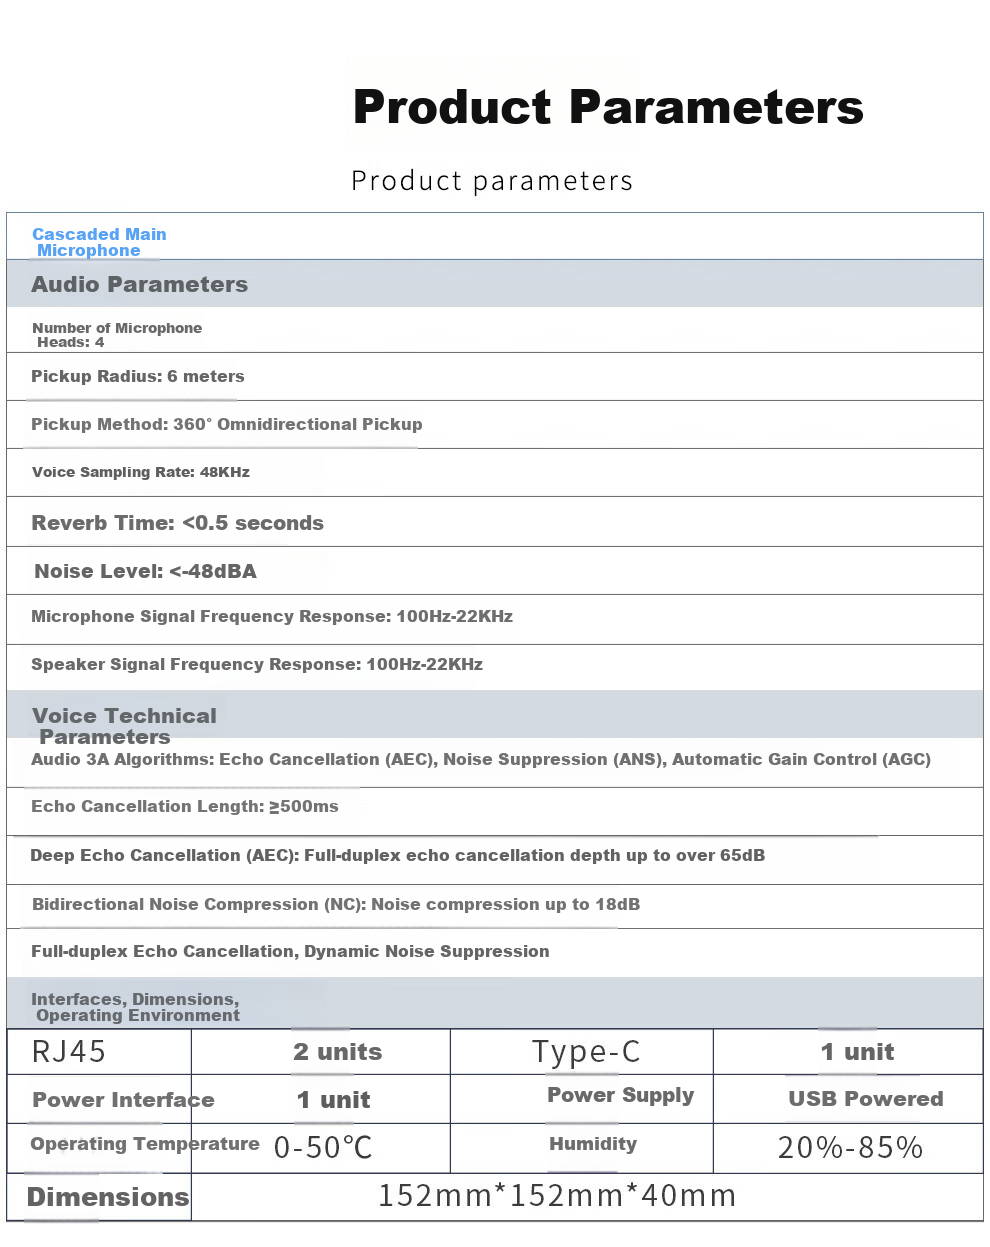Click 'Interfaces, Dimensions, Operating Environment' section header
The image size is (990, 1247).
point(495,1004)
